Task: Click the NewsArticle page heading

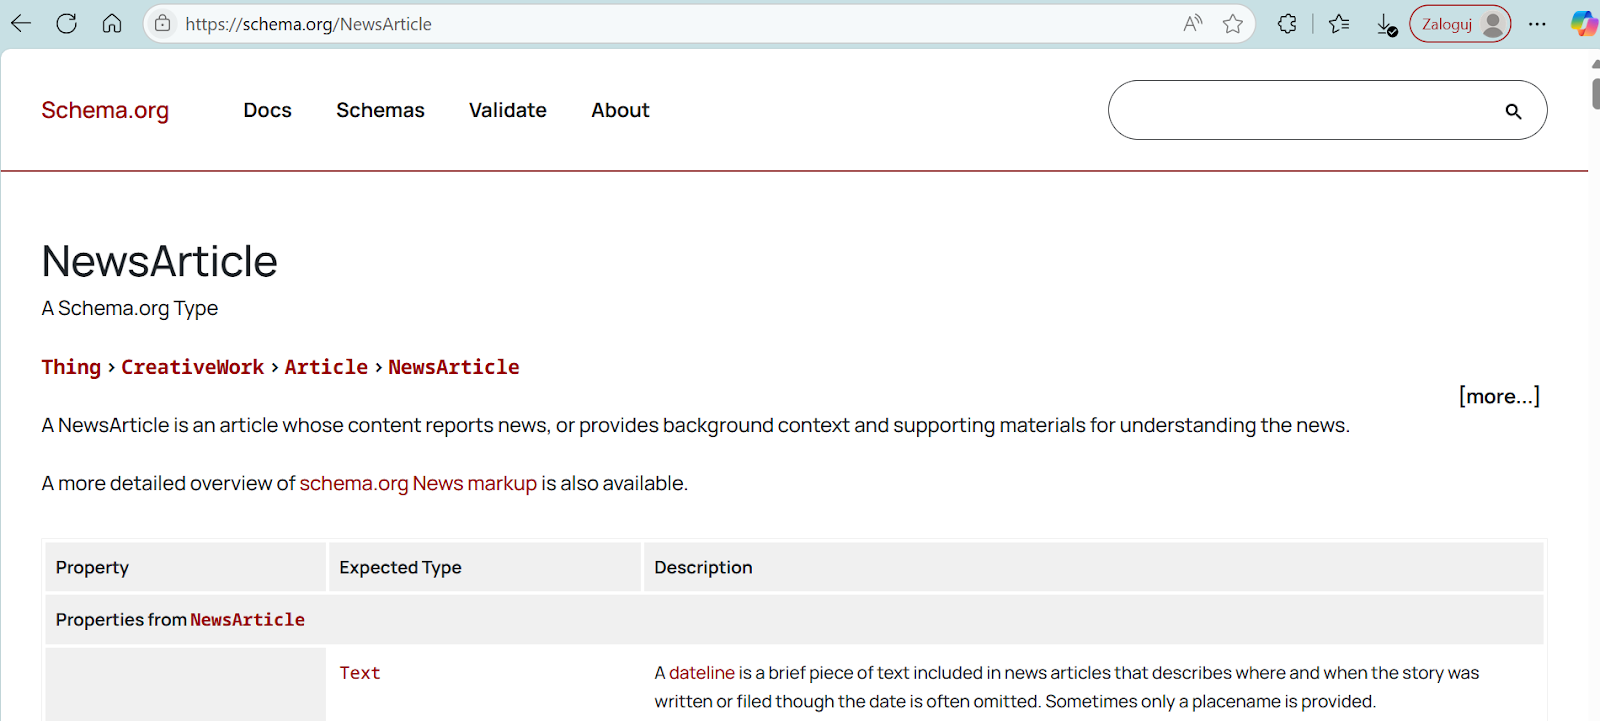Action: coord(159,261)
